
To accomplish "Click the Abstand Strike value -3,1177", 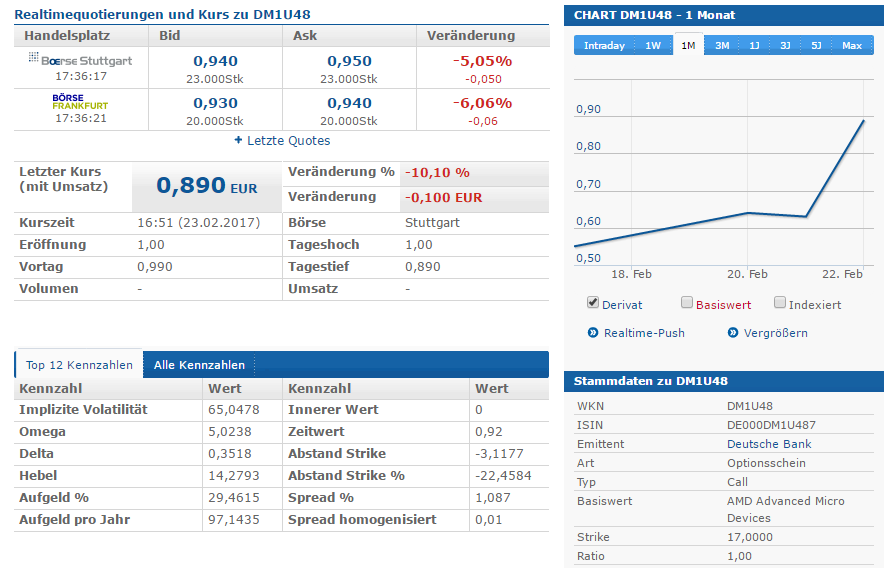I will 499,454.
